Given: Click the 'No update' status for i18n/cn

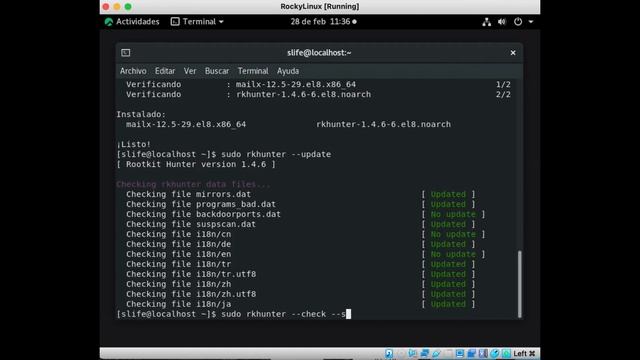Looking at the screenshot, I should [453, 234].
